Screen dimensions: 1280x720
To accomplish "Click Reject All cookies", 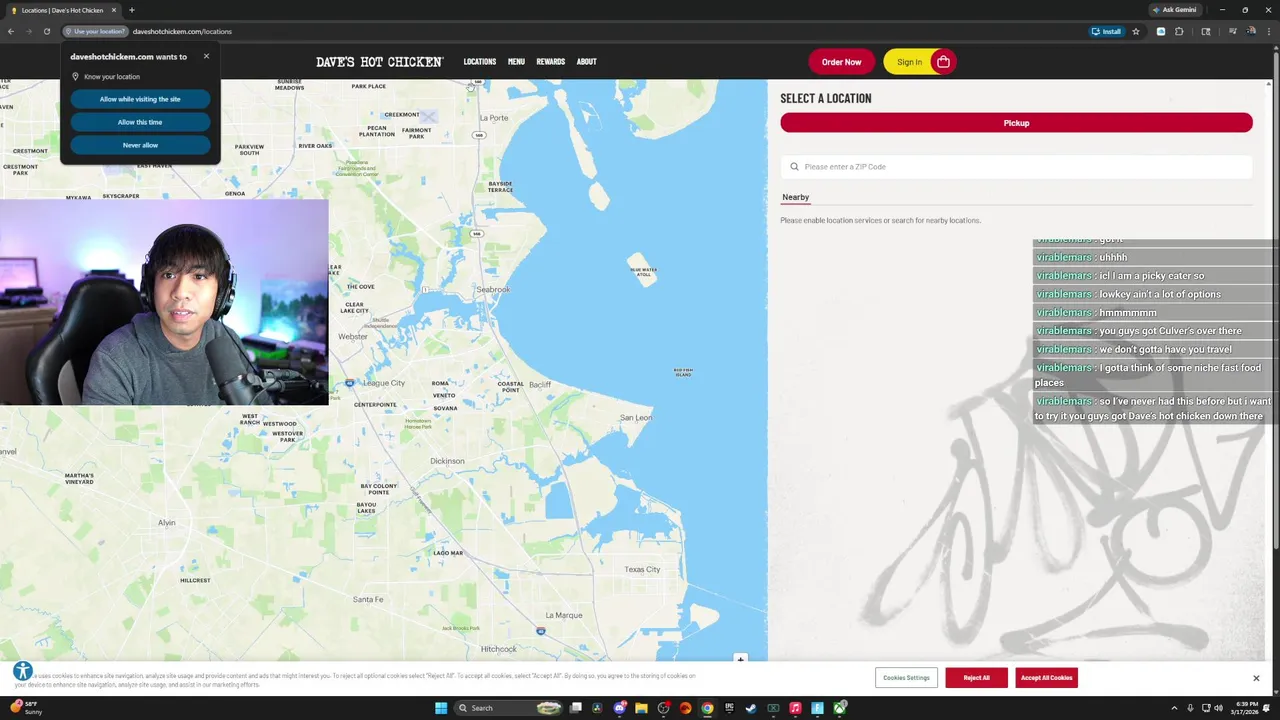I will pos(976,678).
